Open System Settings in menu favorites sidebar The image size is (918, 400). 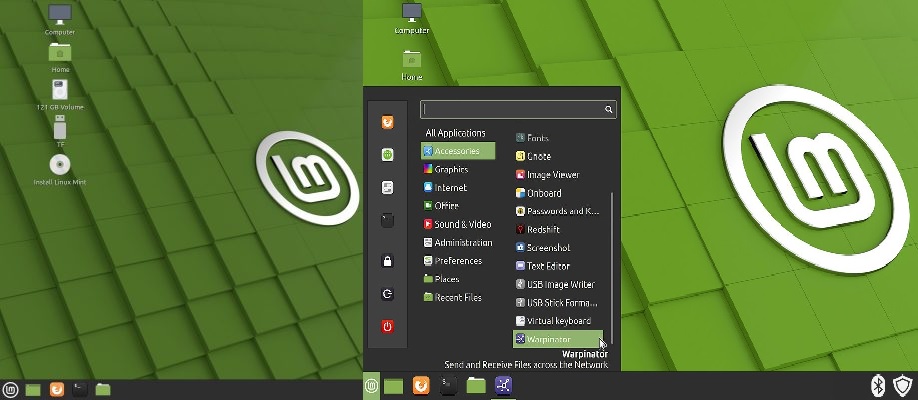click(387, 187)
